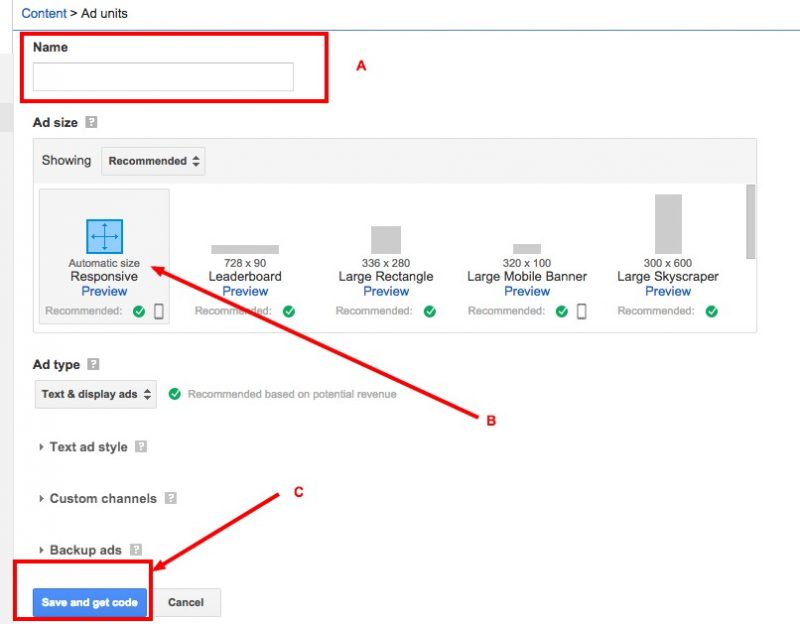Select the Automatic size Responsive icon
The image size is (800, 624).
tap(104, 236)
